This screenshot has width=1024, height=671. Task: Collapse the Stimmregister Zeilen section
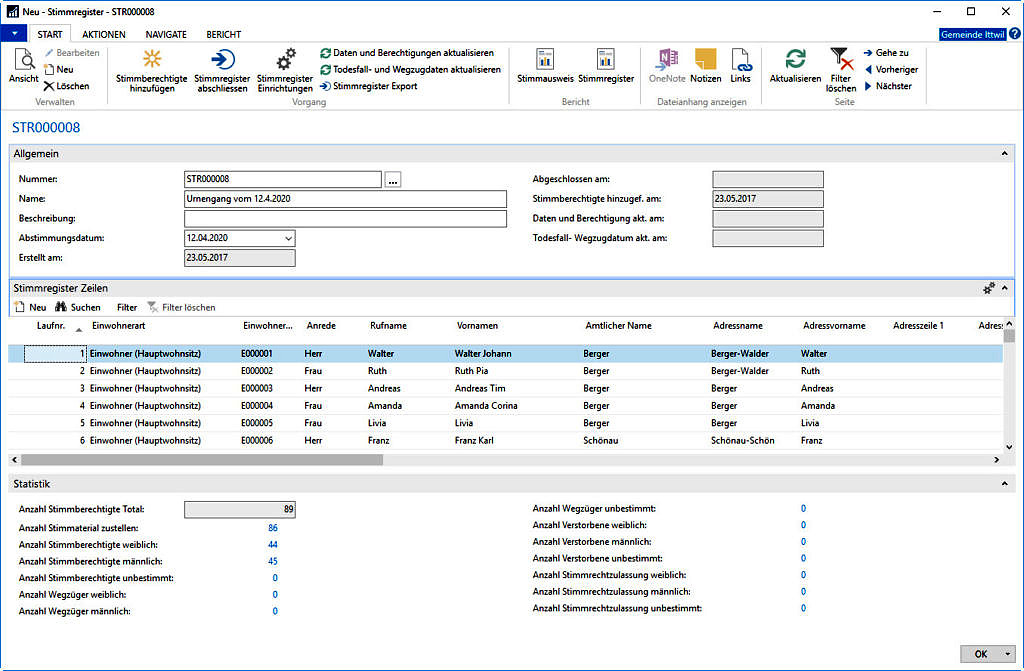click(1004, 287)
